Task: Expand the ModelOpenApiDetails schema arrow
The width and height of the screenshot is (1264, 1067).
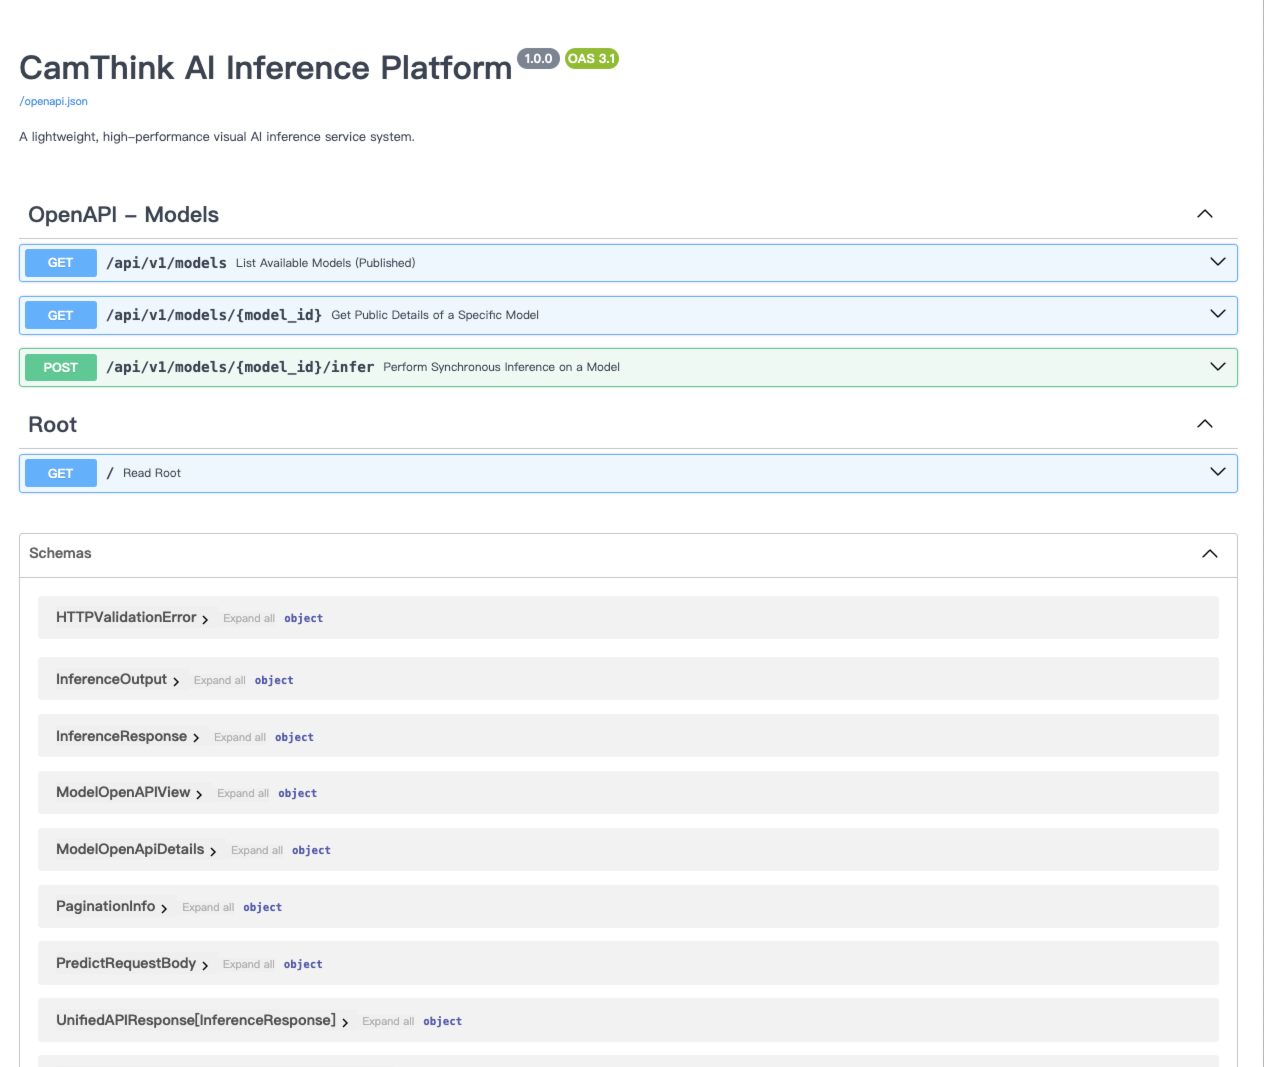Action: (x=213, y=852)
